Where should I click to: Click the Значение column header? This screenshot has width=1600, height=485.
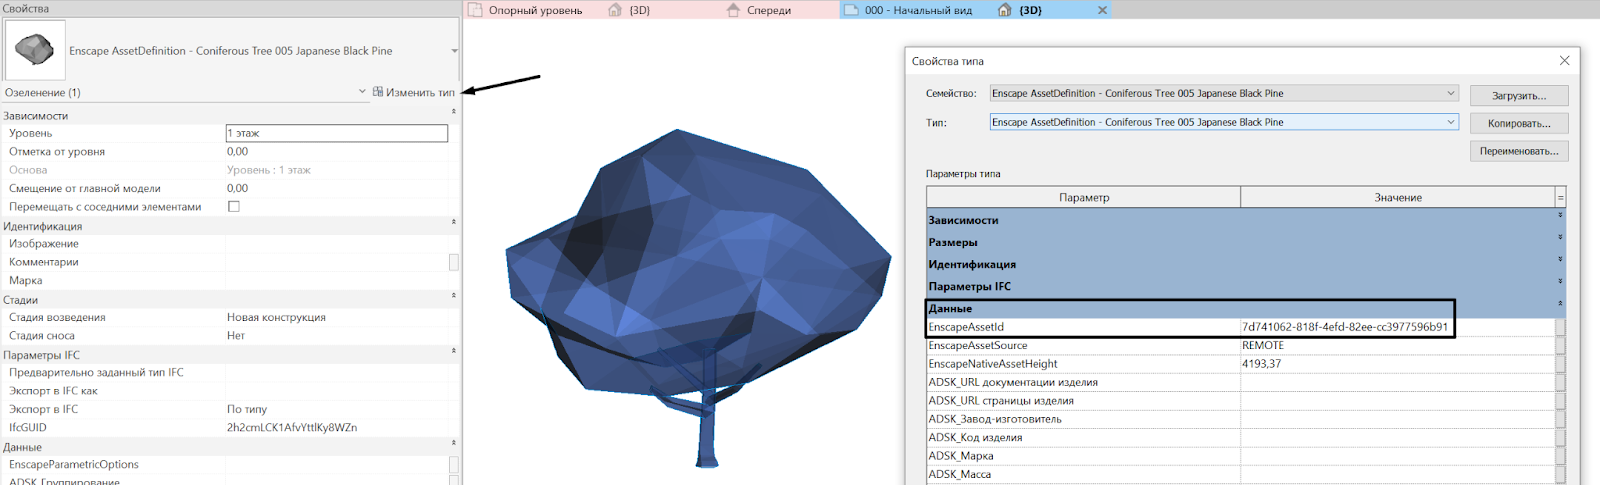(1398, 197)
